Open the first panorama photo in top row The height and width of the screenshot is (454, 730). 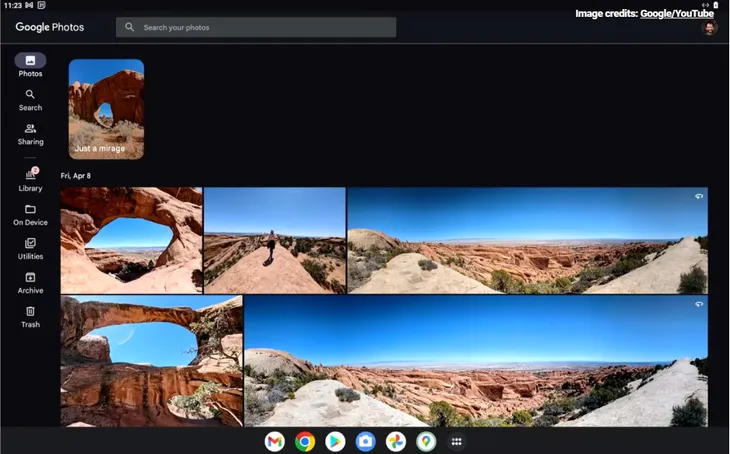(527, 240)
